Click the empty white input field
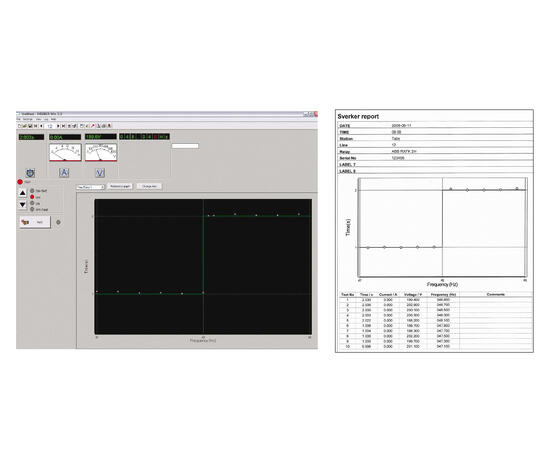Image resolution: width=550 pixels, height=450 pixels. (x=185, y=146)
